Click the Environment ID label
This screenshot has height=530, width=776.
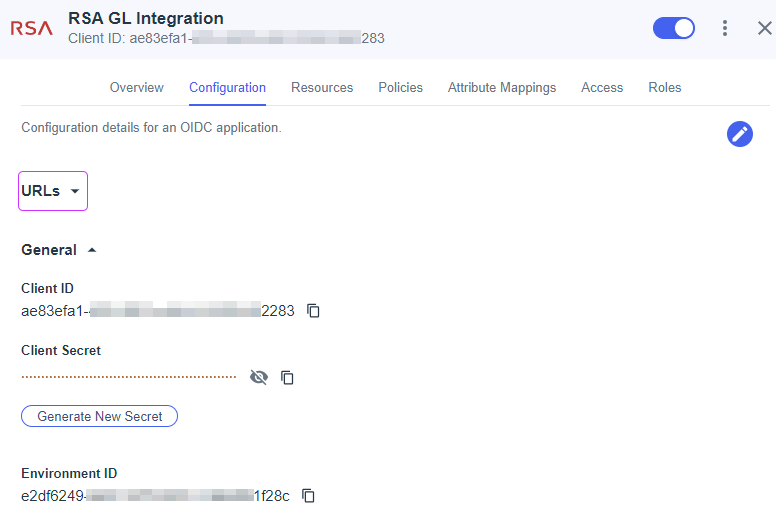pos(69,474)
